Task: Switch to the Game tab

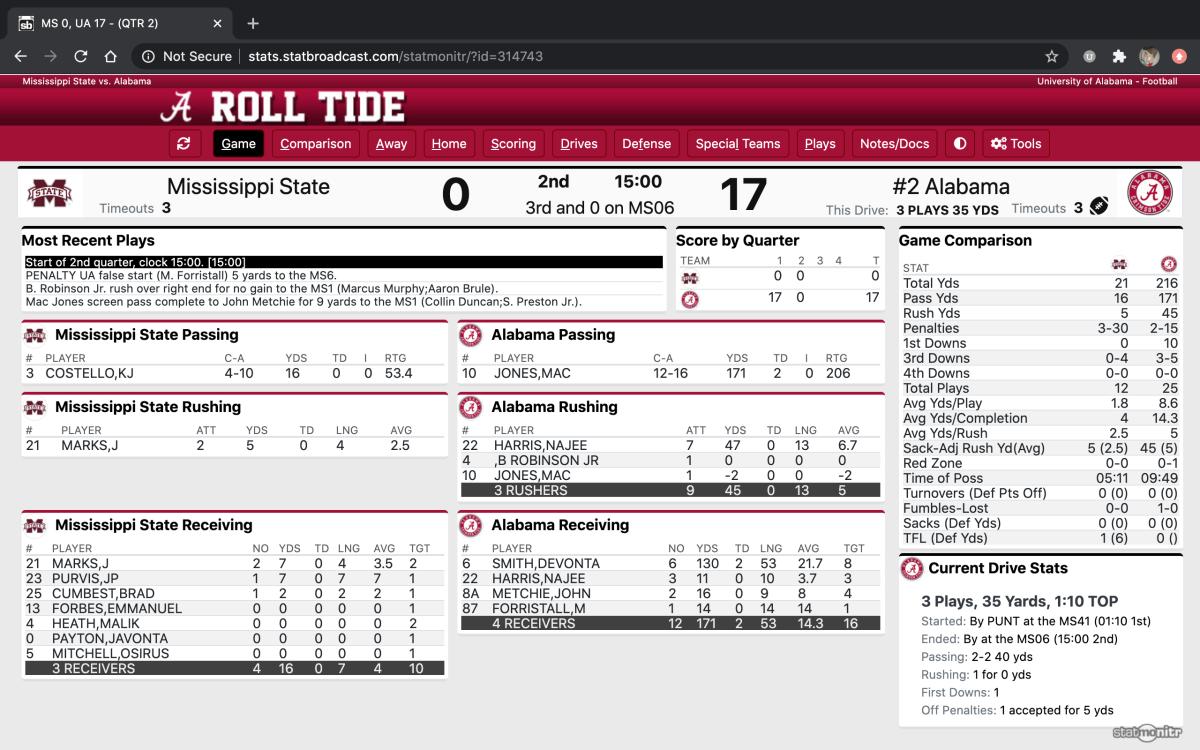Action: (x=238, y=143)
